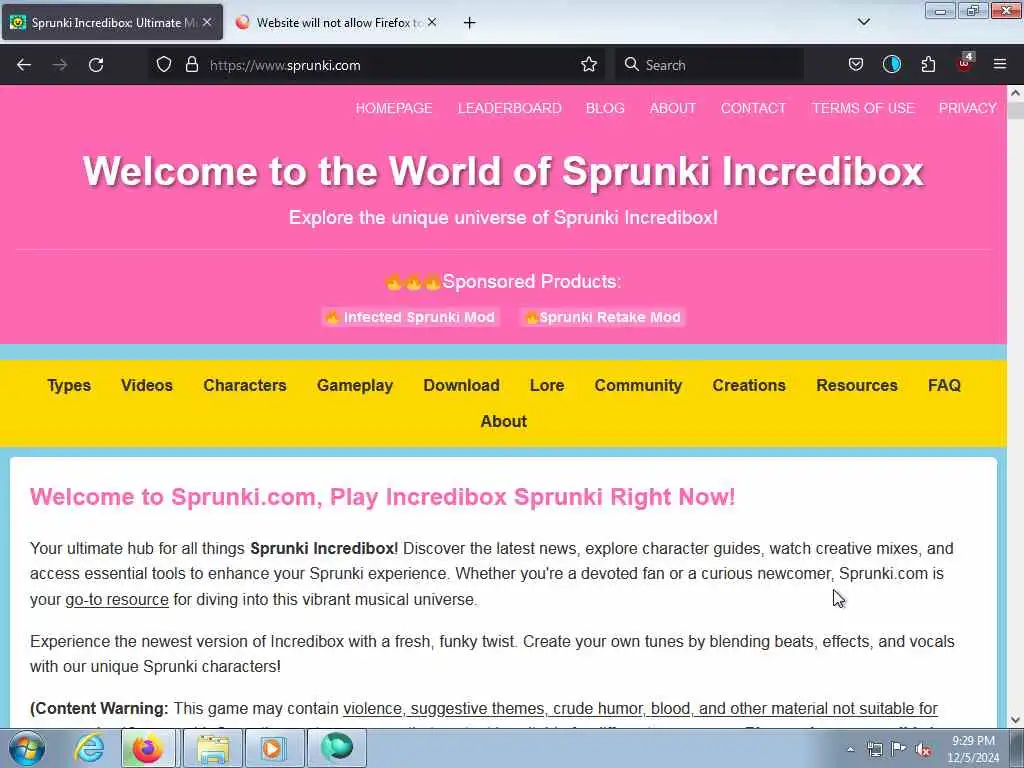Select Resources in the yellow menu
Viewport: 1024px width, 768px height.
click(x=857, y=385)
